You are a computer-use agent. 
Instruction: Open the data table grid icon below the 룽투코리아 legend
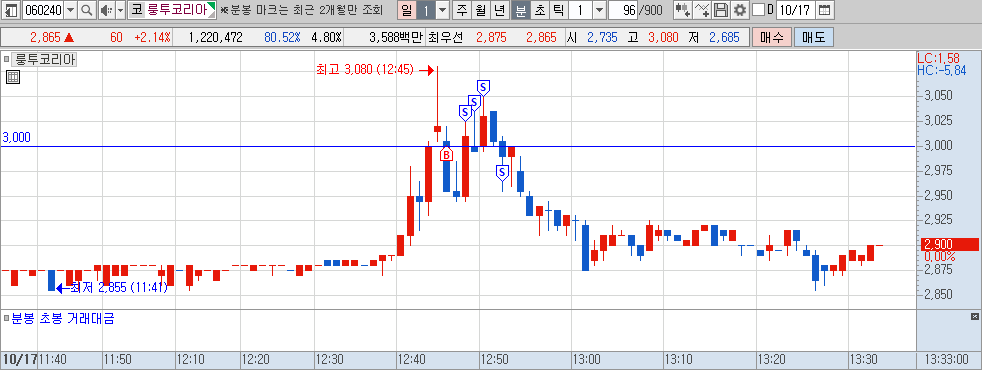pyautogui.click(x=13, y=78)
